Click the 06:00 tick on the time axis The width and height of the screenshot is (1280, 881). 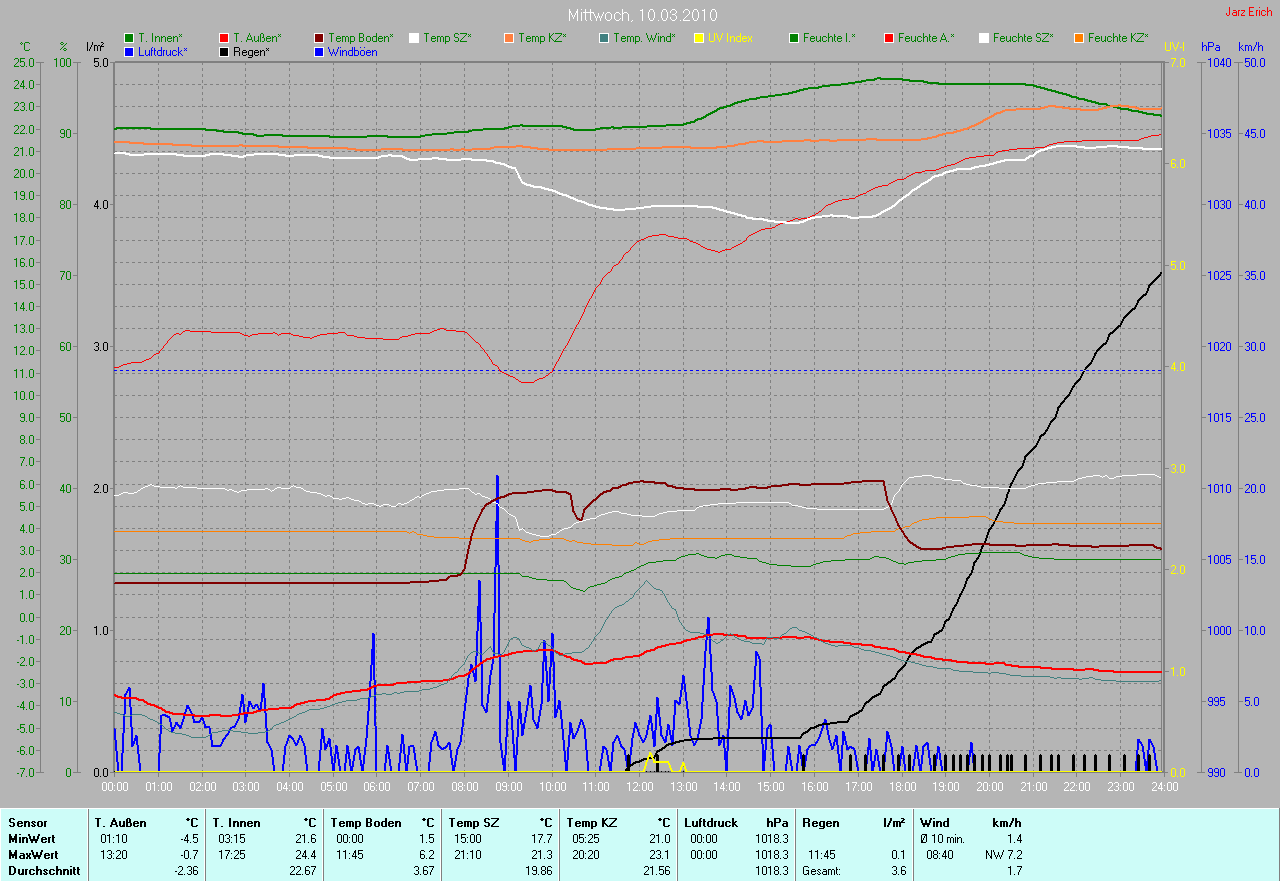377,787
